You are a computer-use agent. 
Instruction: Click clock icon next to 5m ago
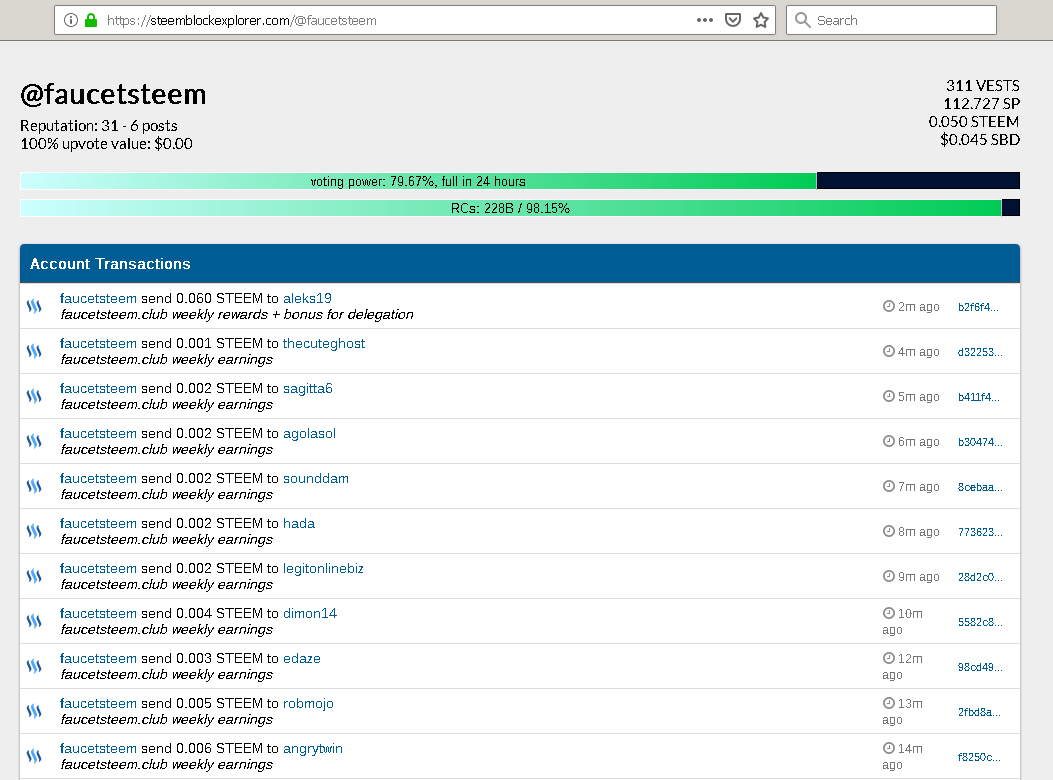888,396
